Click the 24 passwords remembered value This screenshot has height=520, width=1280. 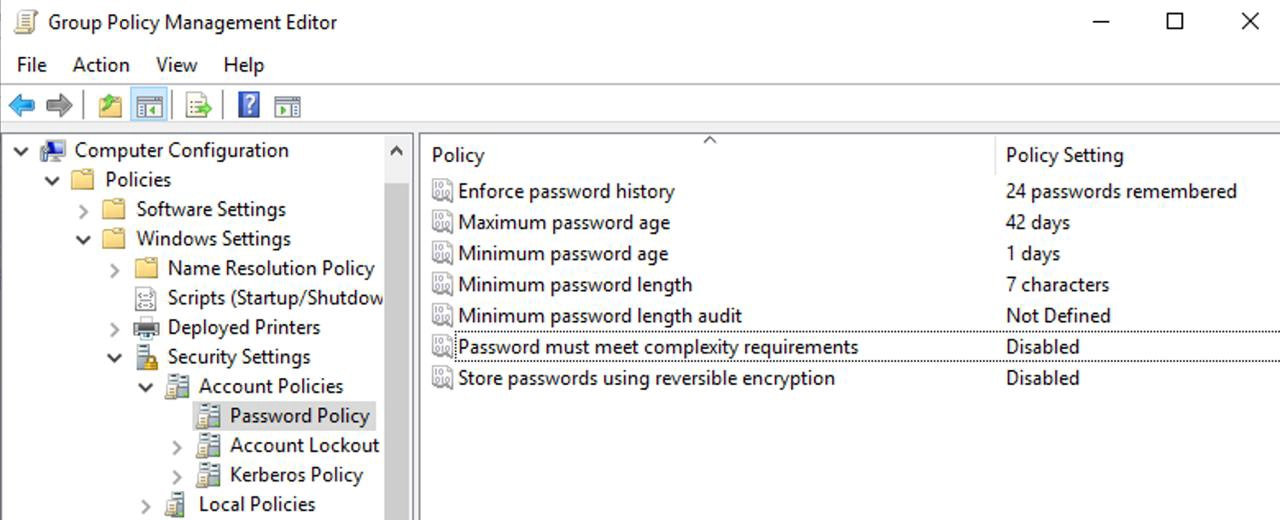point(1121,191)
